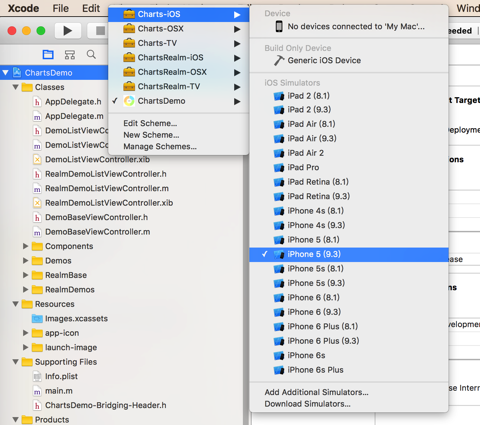The image size is (480, 425).
Task: Choose iPad 2 (8.1) simulator
Action: click(x=349, y=96)
